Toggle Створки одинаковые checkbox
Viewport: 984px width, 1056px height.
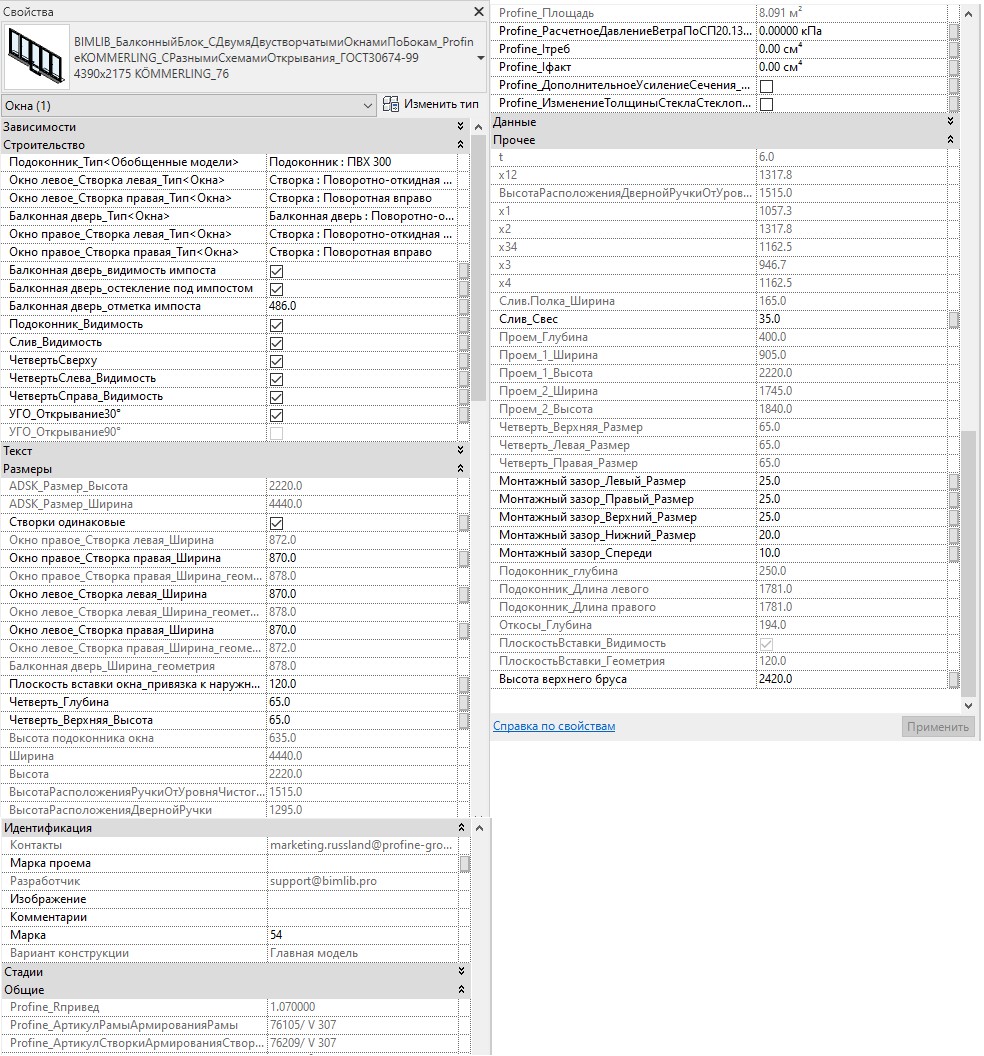pos(277,523)
